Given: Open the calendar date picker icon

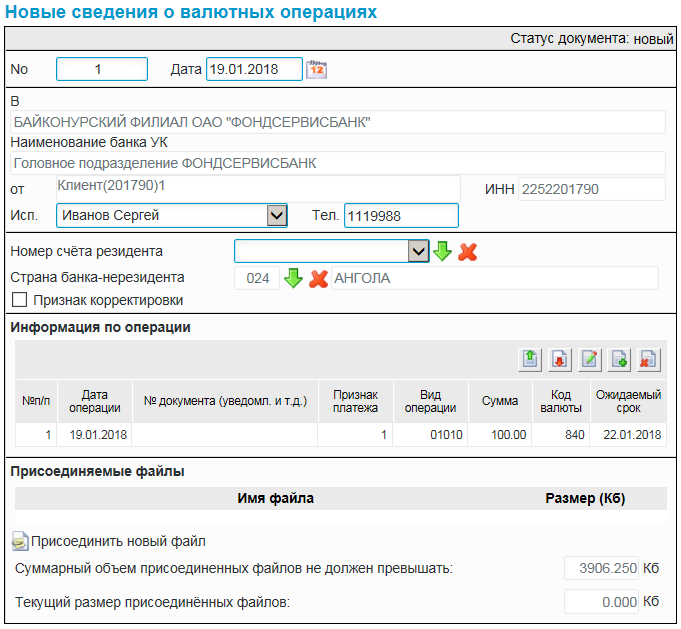Looking at the screenshot, I should coord(316,70).
